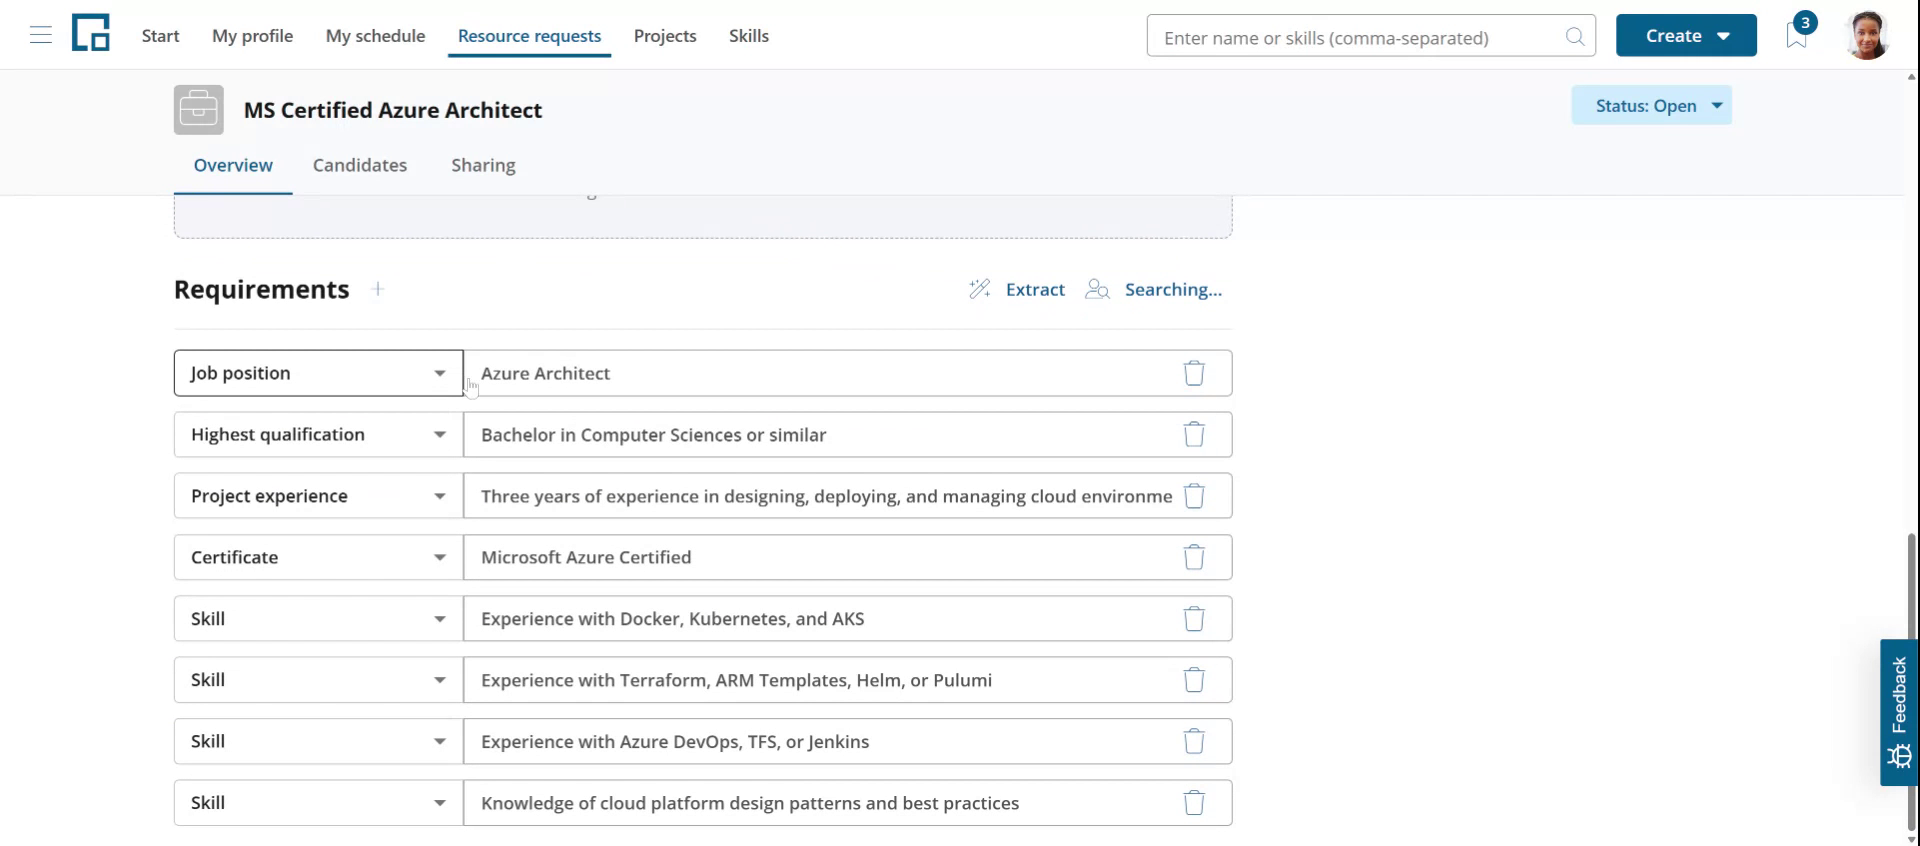The image size is (1920, 846).
Task: Delete the Docker, Kubernetes, and AKS skill
Action: coord(1194,619)
